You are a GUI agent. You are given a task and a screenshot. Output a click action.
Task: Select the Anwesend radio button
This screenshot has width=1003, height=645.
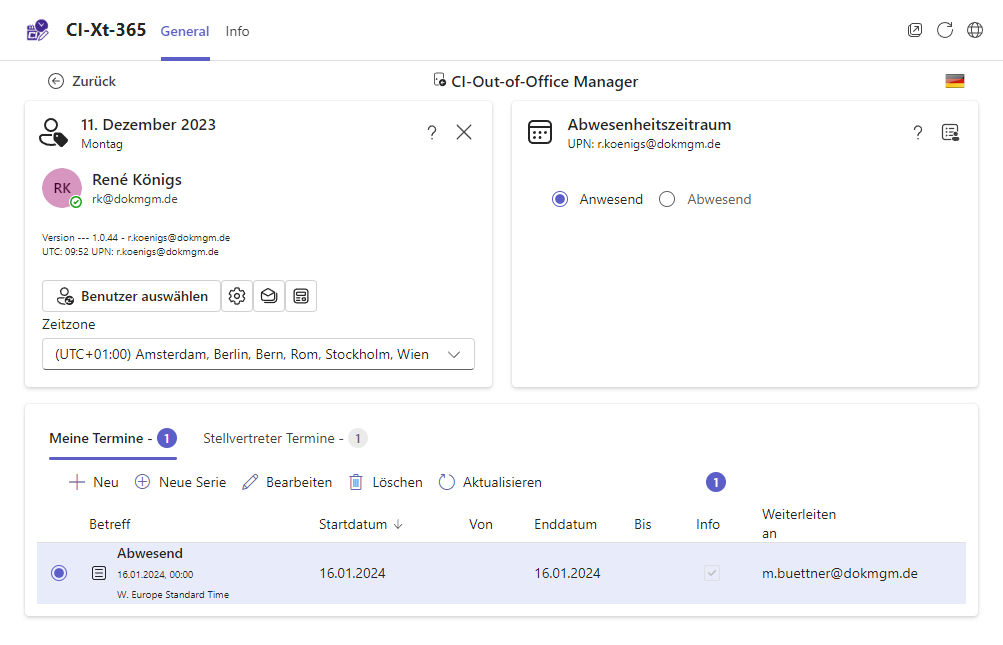(x=560, y=199)
